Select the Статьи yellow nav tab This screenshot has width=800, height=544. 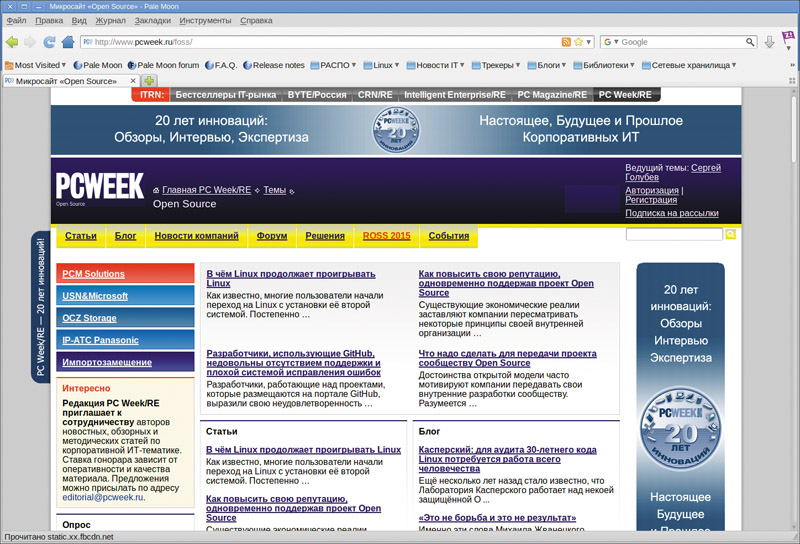pos(81,236)
